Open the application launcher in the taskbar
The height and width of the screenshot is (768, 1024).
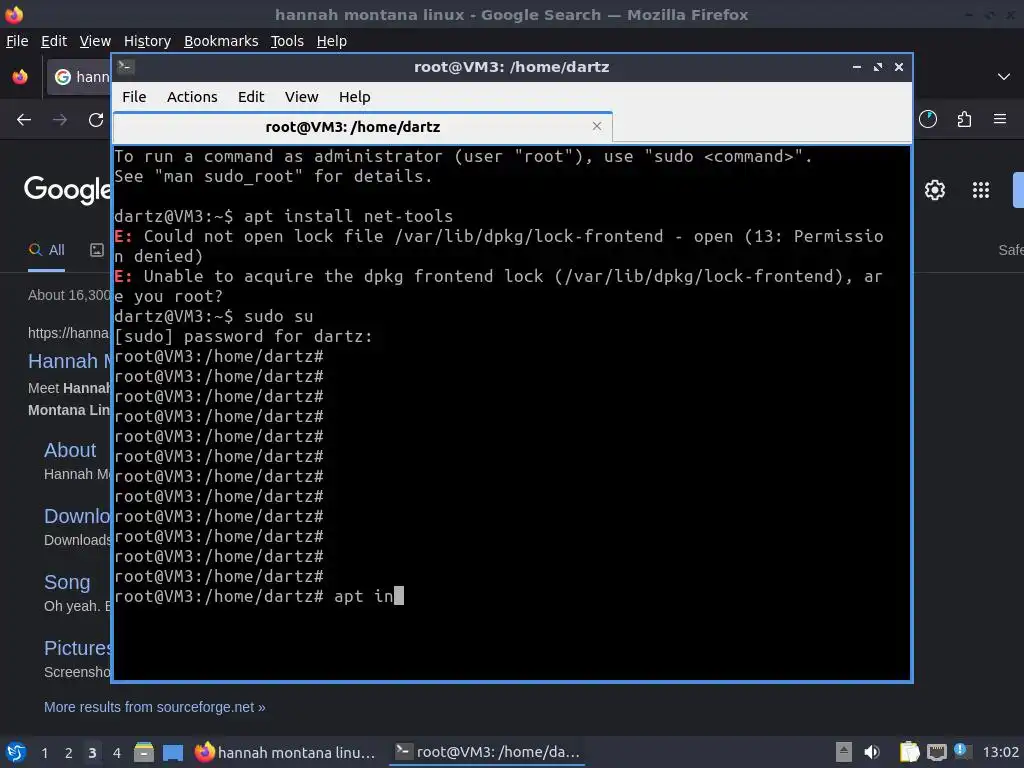(16, 752)
